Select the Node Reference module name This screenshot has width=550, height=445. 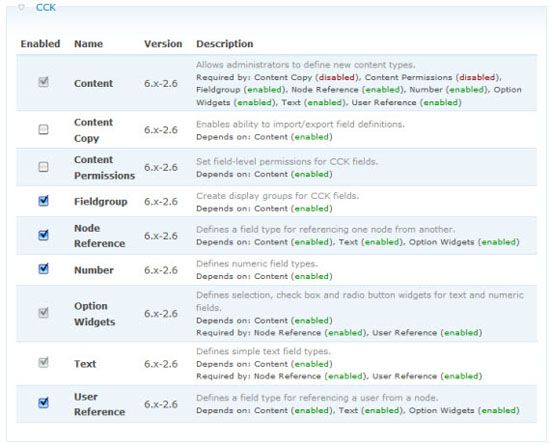99,236
